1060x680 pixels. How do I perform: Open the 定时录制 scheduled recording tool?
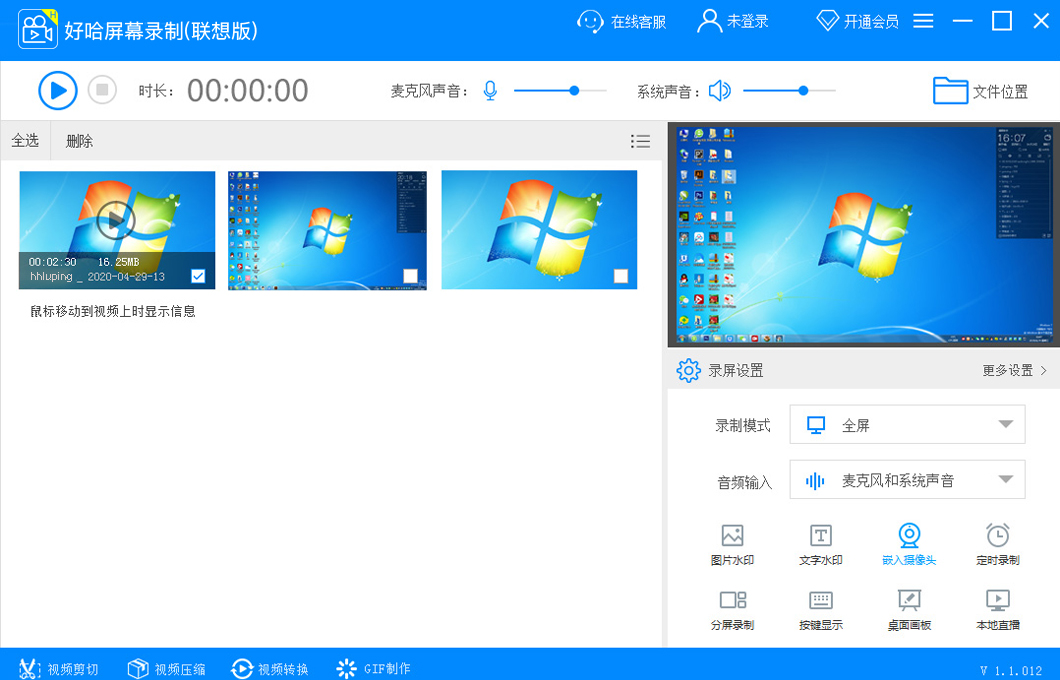[996, 543]
